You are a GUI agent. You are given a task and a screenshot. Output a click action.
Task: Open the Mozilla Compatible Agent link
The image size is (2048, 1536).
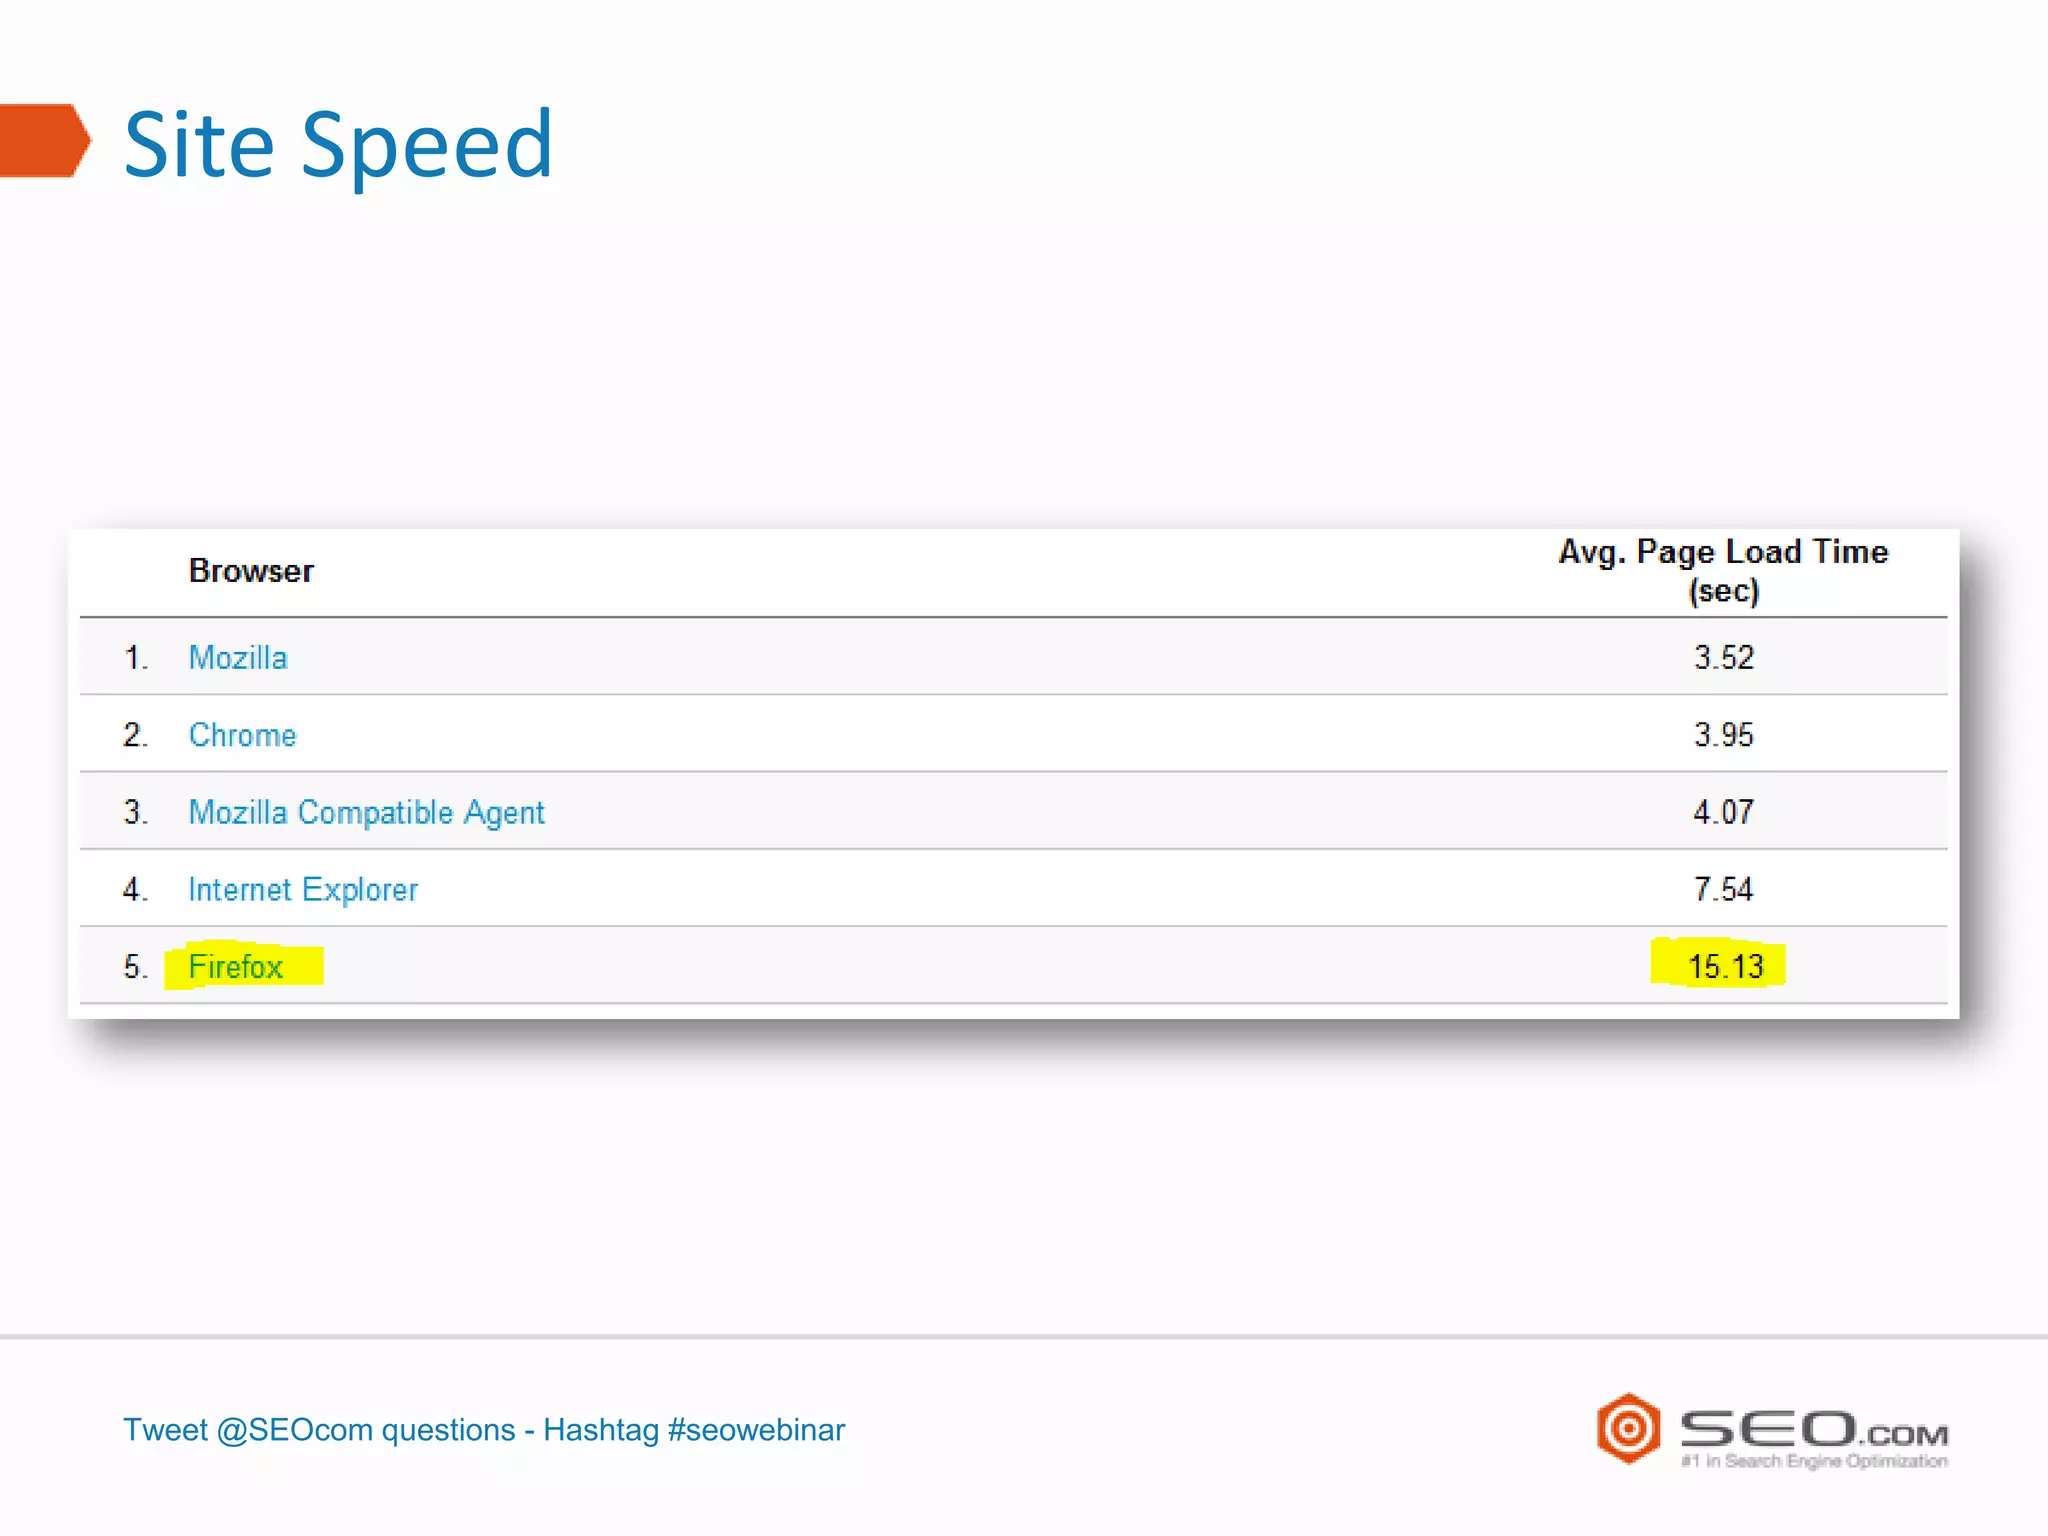(366, 812)
